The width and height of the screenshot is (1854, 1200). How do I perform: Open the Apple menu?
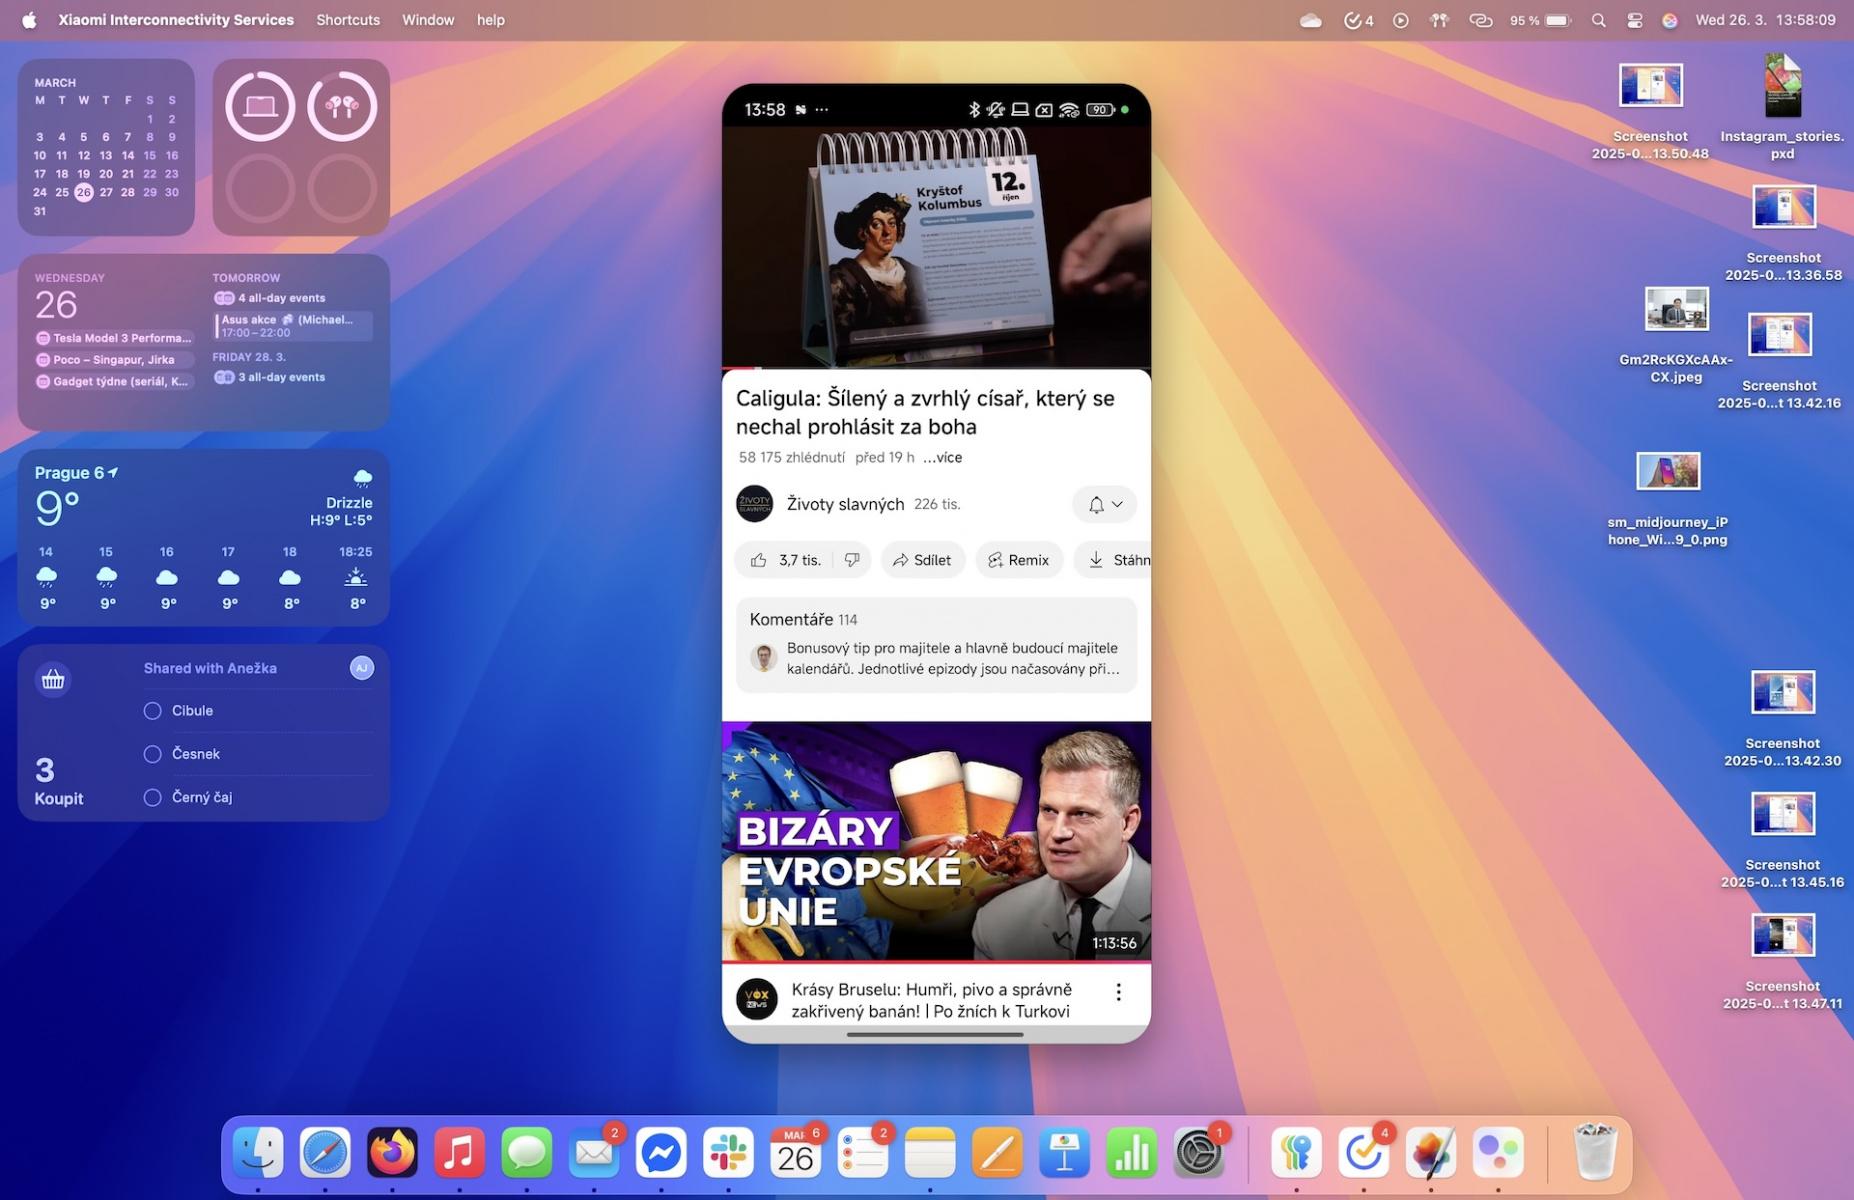29,20
